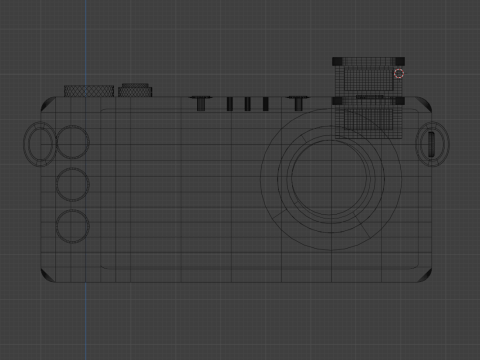480x360 pixels.
Task: Click the beveled bottom-right corner of camera body
Action: click(x=425, y=276)
